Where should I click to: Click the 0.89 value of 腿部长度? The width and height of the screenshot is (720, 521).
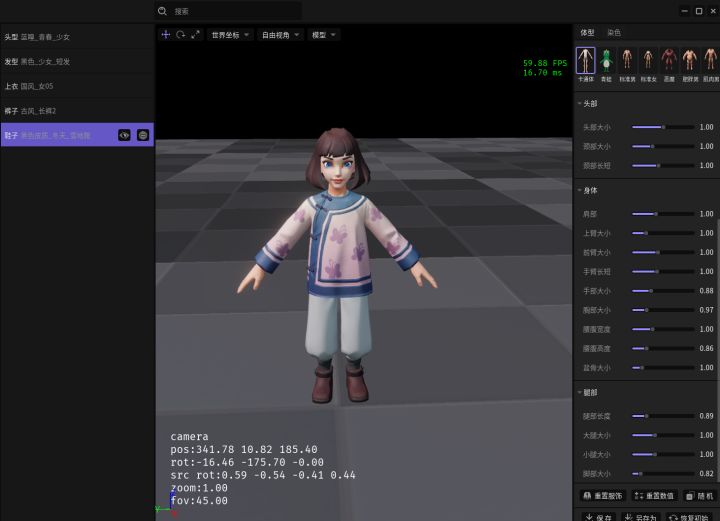[x=706, y=416]
